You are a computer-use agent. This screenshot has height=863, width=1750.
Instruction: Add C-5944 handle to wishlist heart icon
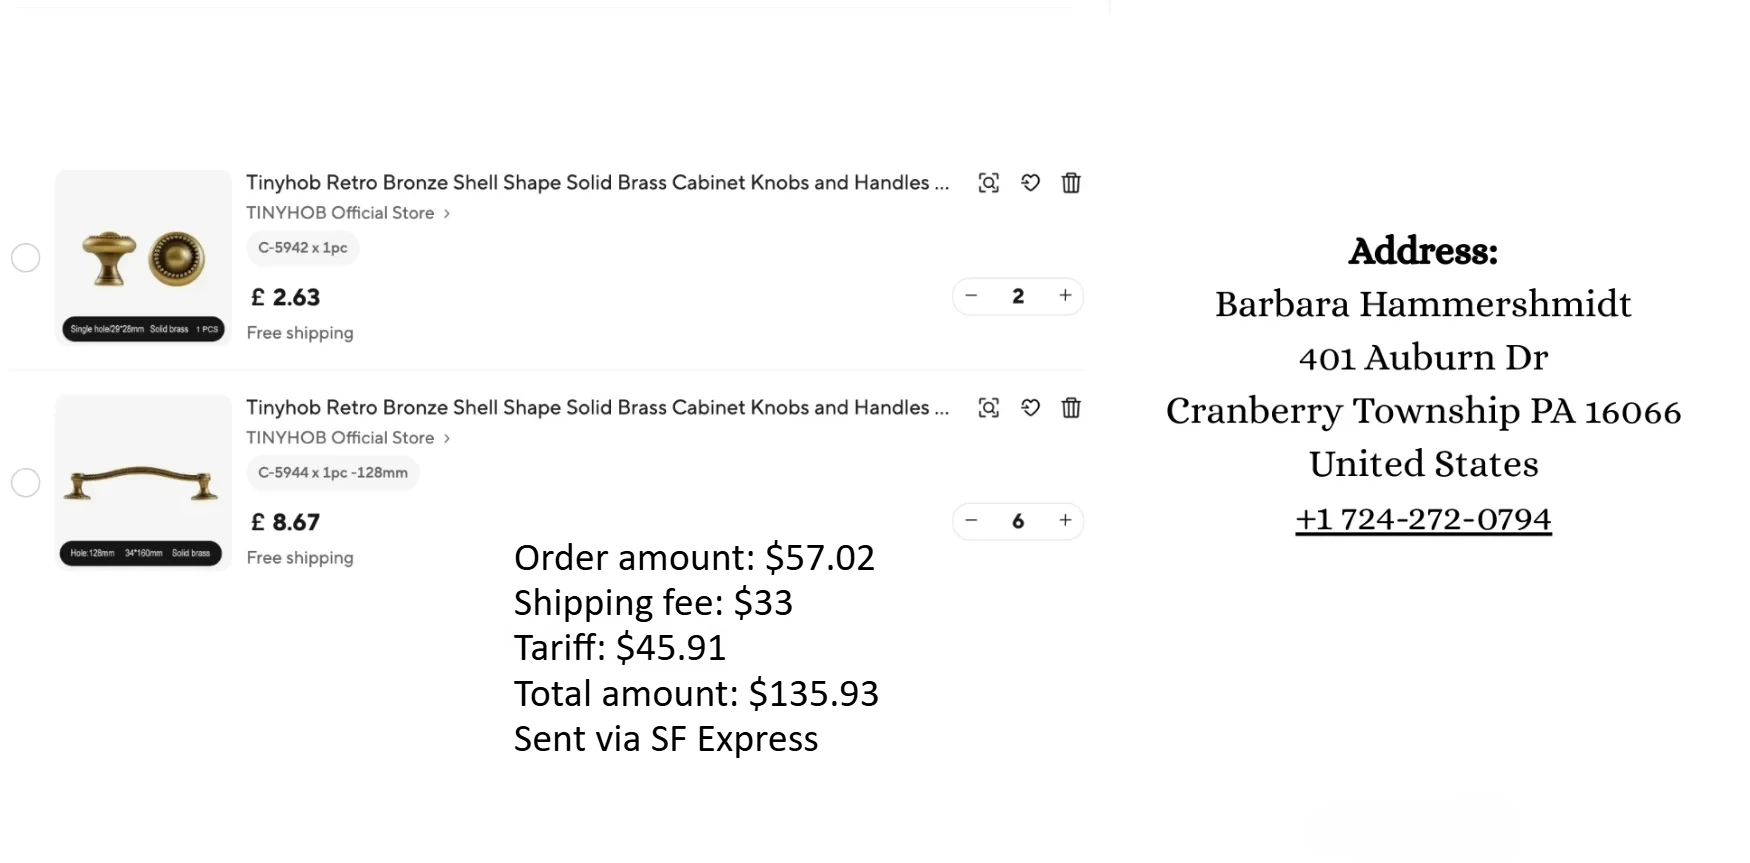point(1030,408)
